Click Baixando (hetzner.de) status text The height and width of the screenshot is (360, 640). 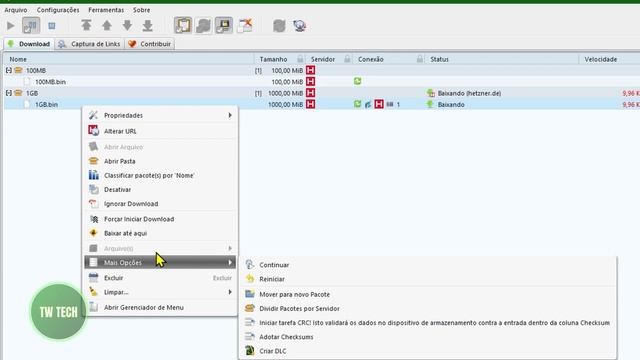click(x=469, y=93)
